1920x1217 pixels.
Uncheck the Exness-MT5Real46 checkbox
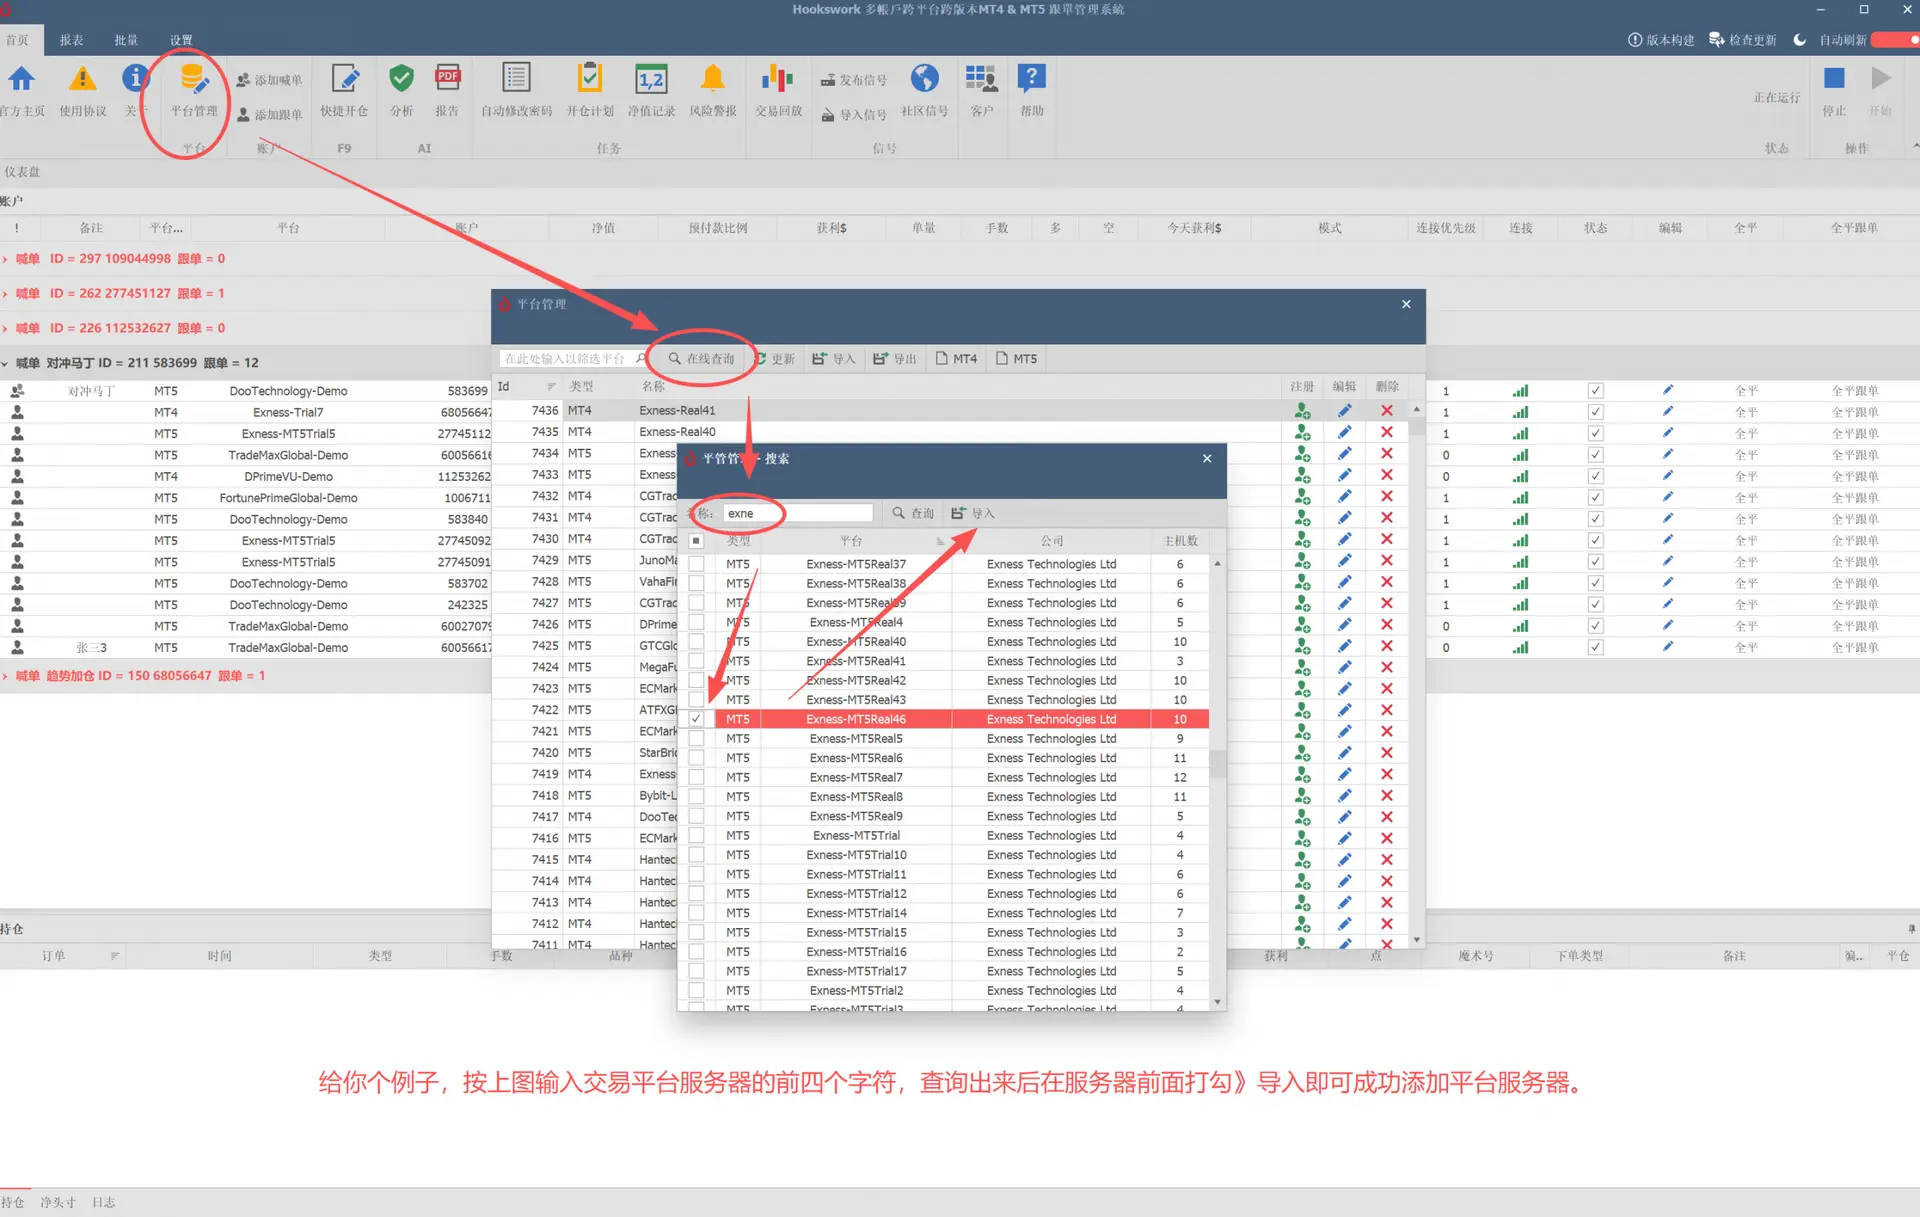coord(696,719)
